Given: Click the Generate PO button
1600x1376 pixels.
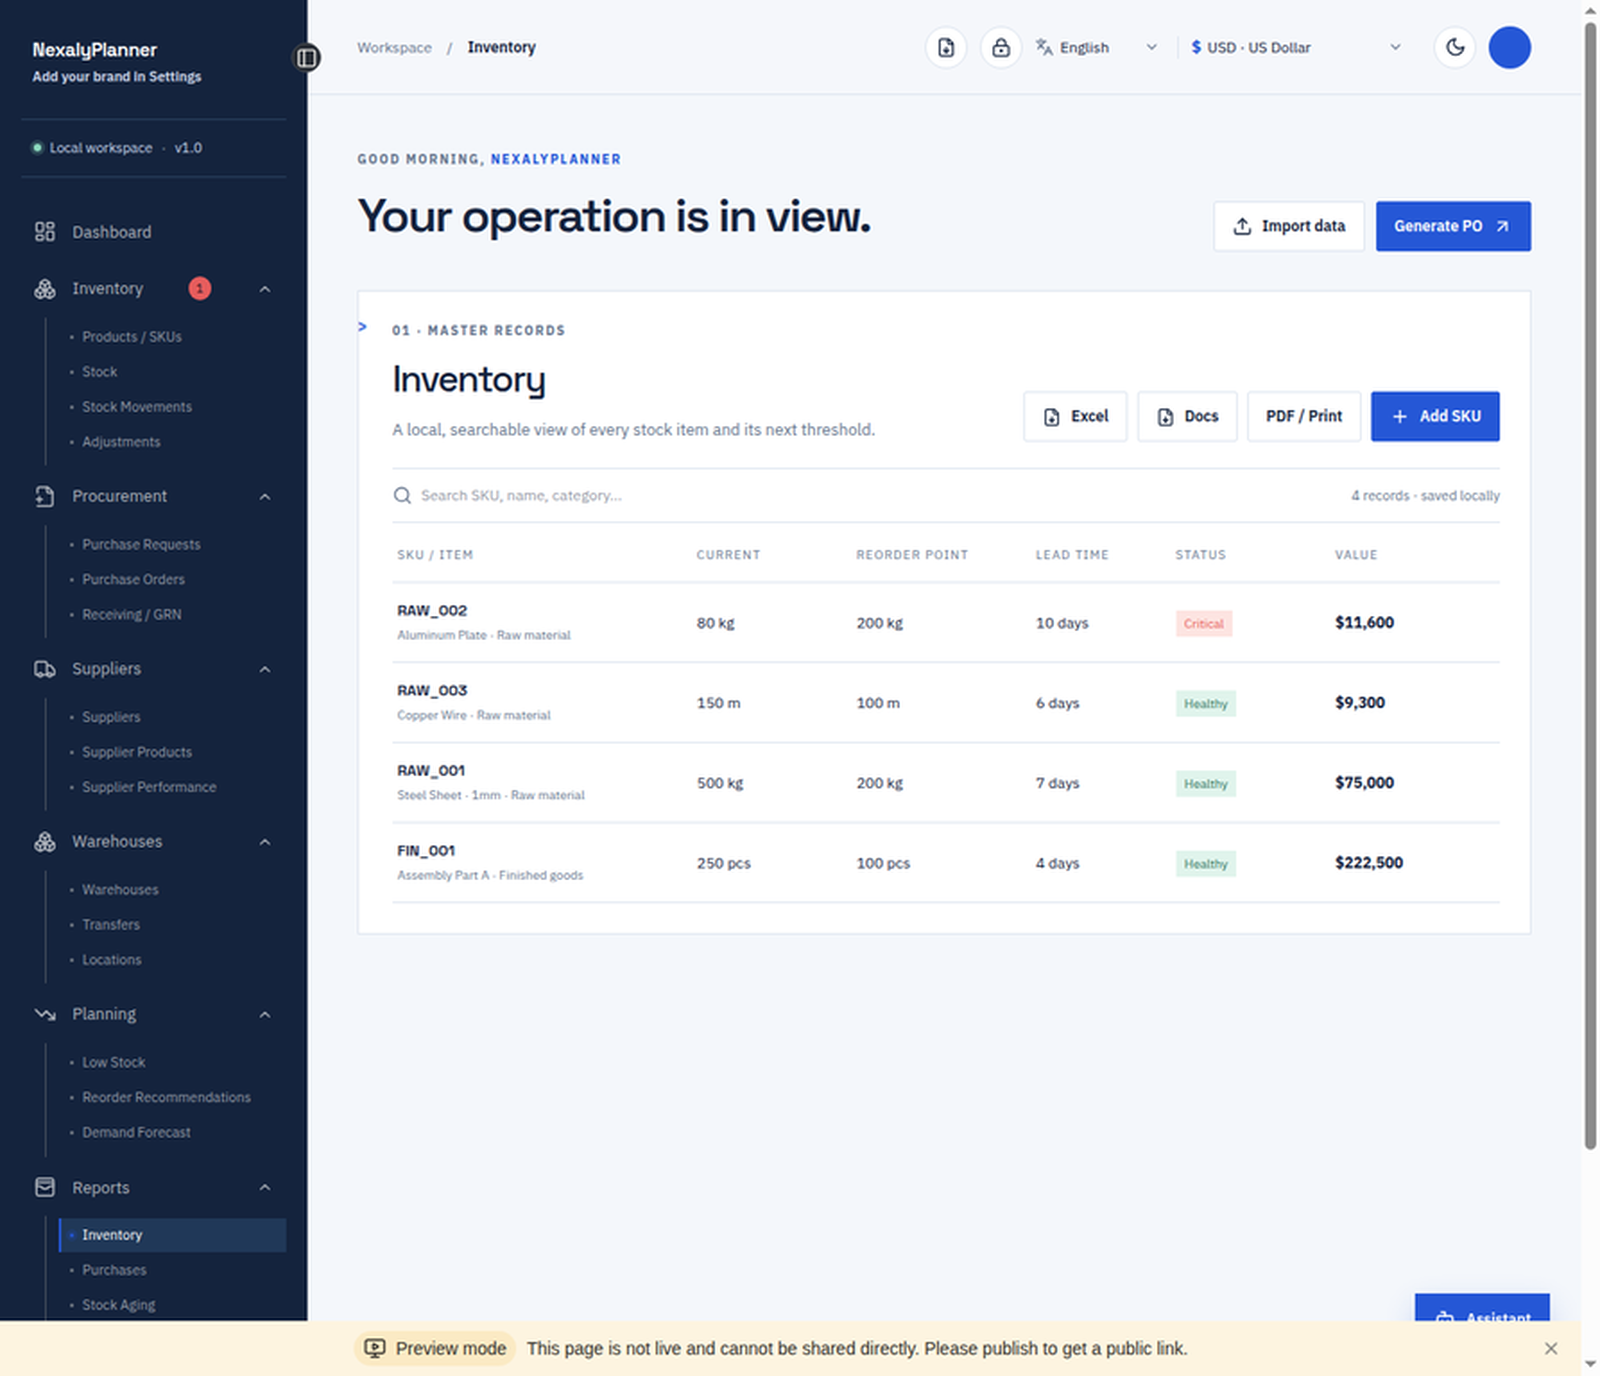Looking at the screenshot, I should 1453,226.
